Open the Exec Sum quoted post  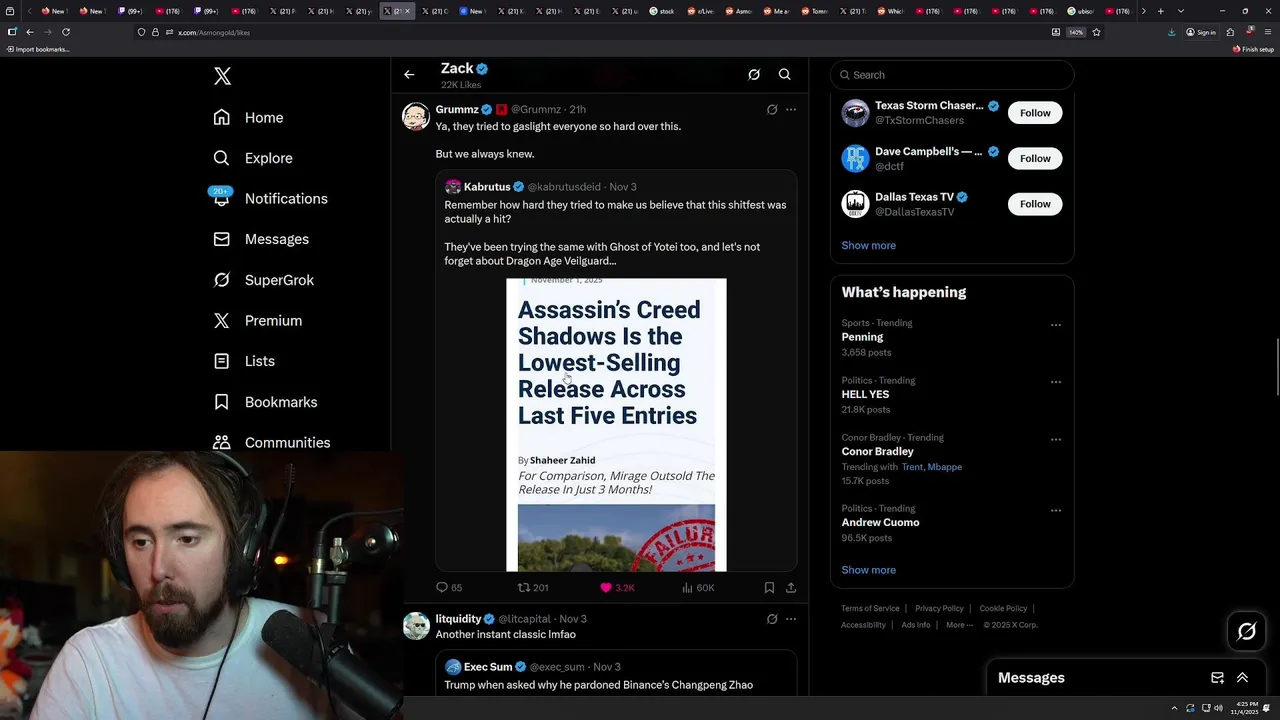(616, 675)
